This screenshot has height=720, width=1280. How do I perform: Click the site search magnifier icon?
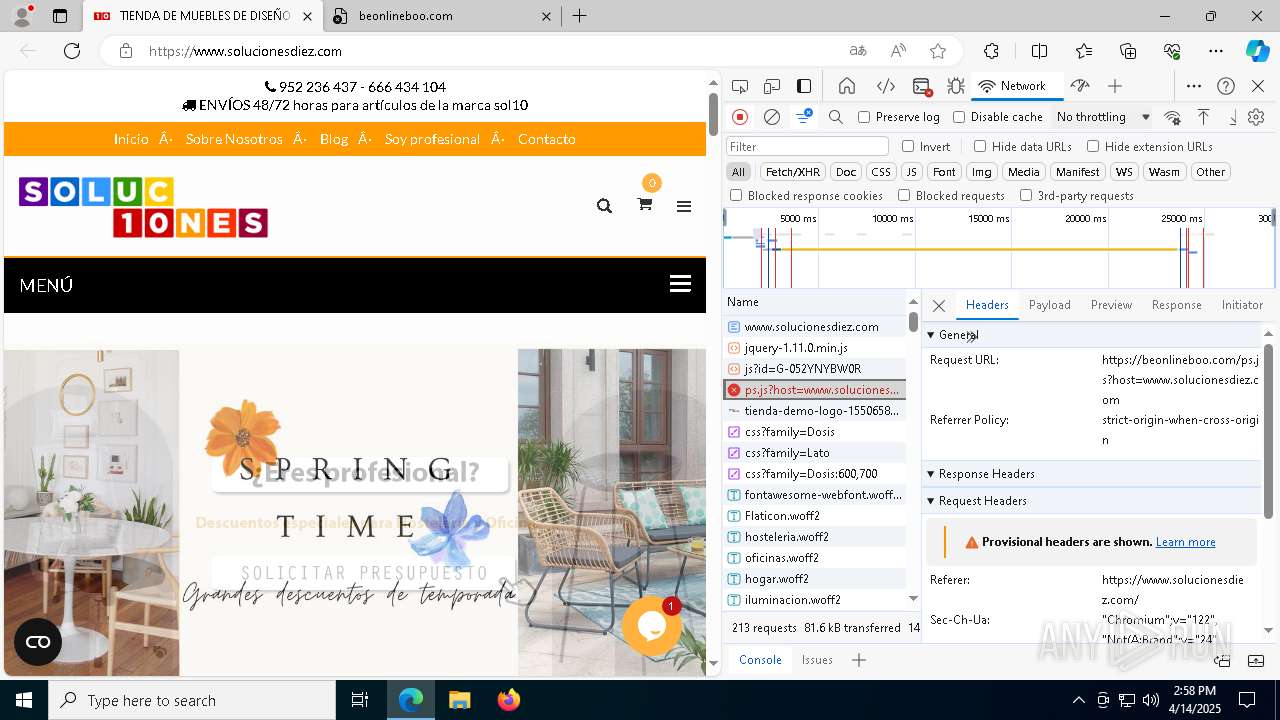click(604, 205)
